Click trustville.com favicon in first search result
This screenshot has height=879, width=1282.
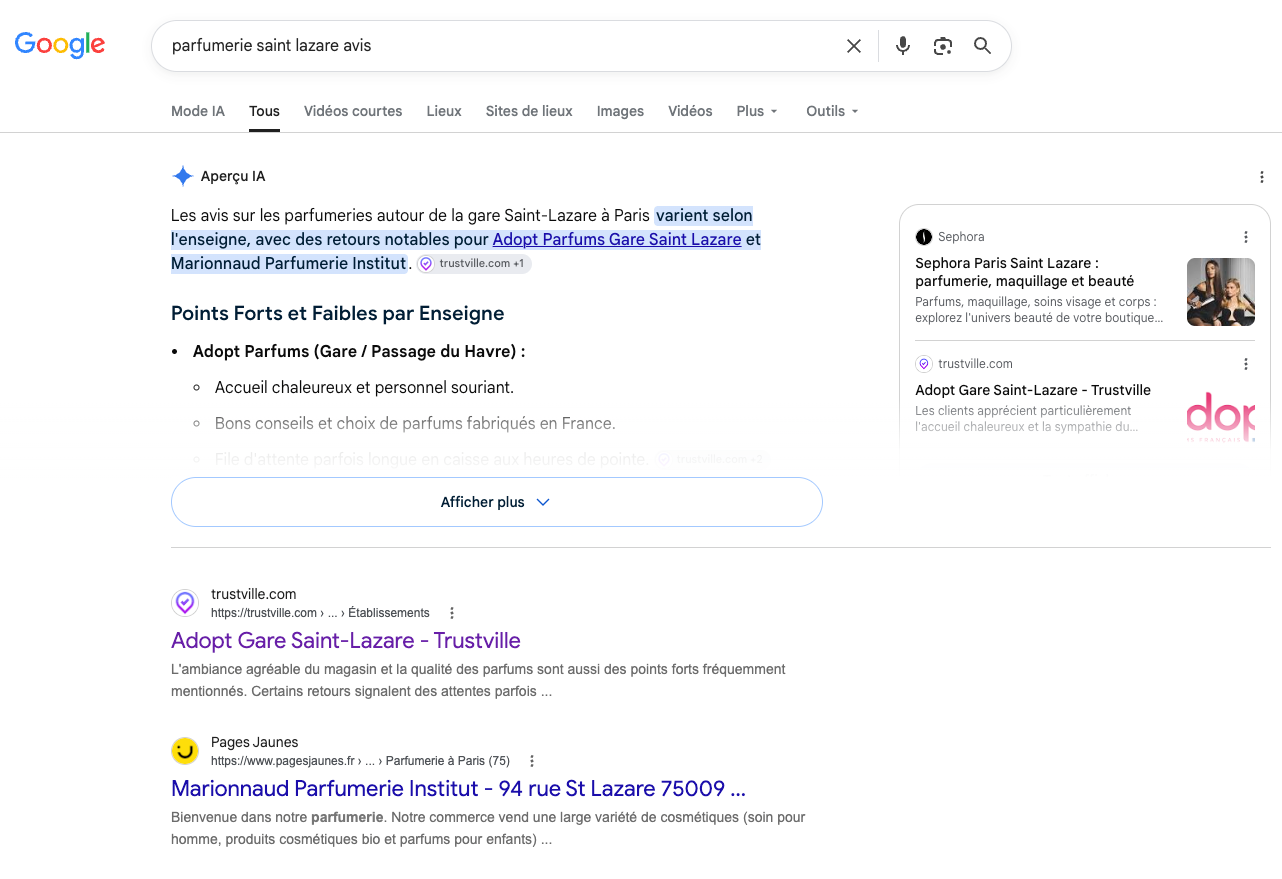pos(185,603)
